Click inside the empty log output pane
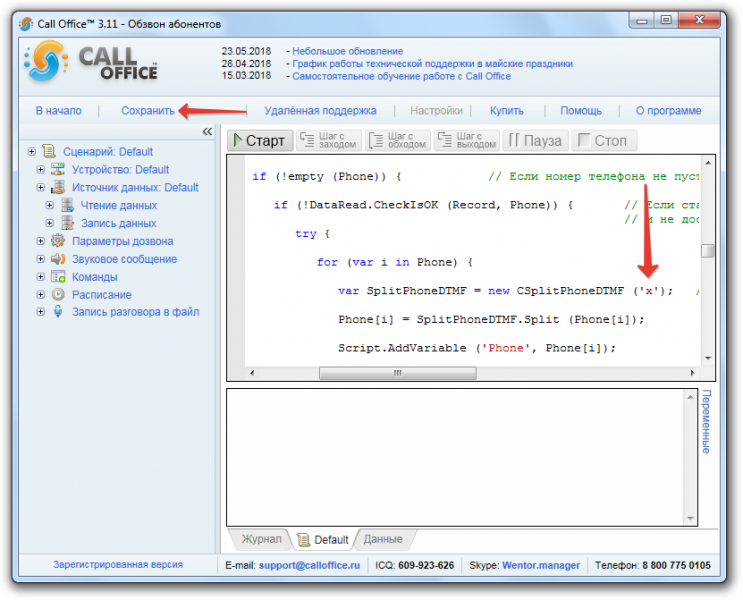Viewport: 743px width, 600px height. coord(456,457)
